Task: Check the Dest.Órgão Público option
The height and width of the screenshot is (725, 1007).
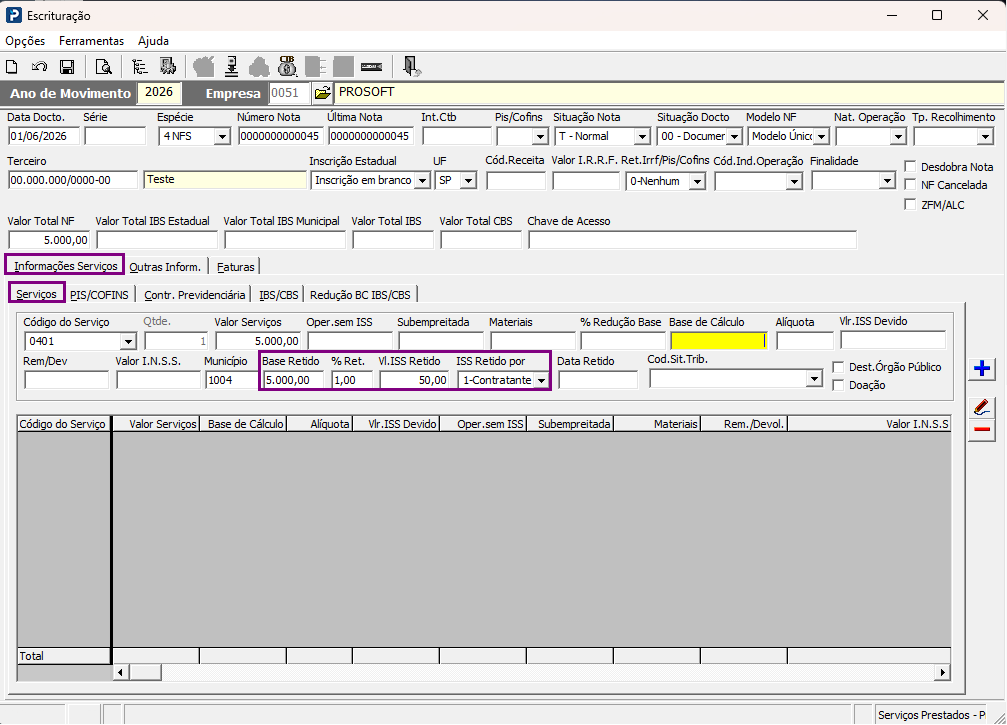Action: (837, 367)
